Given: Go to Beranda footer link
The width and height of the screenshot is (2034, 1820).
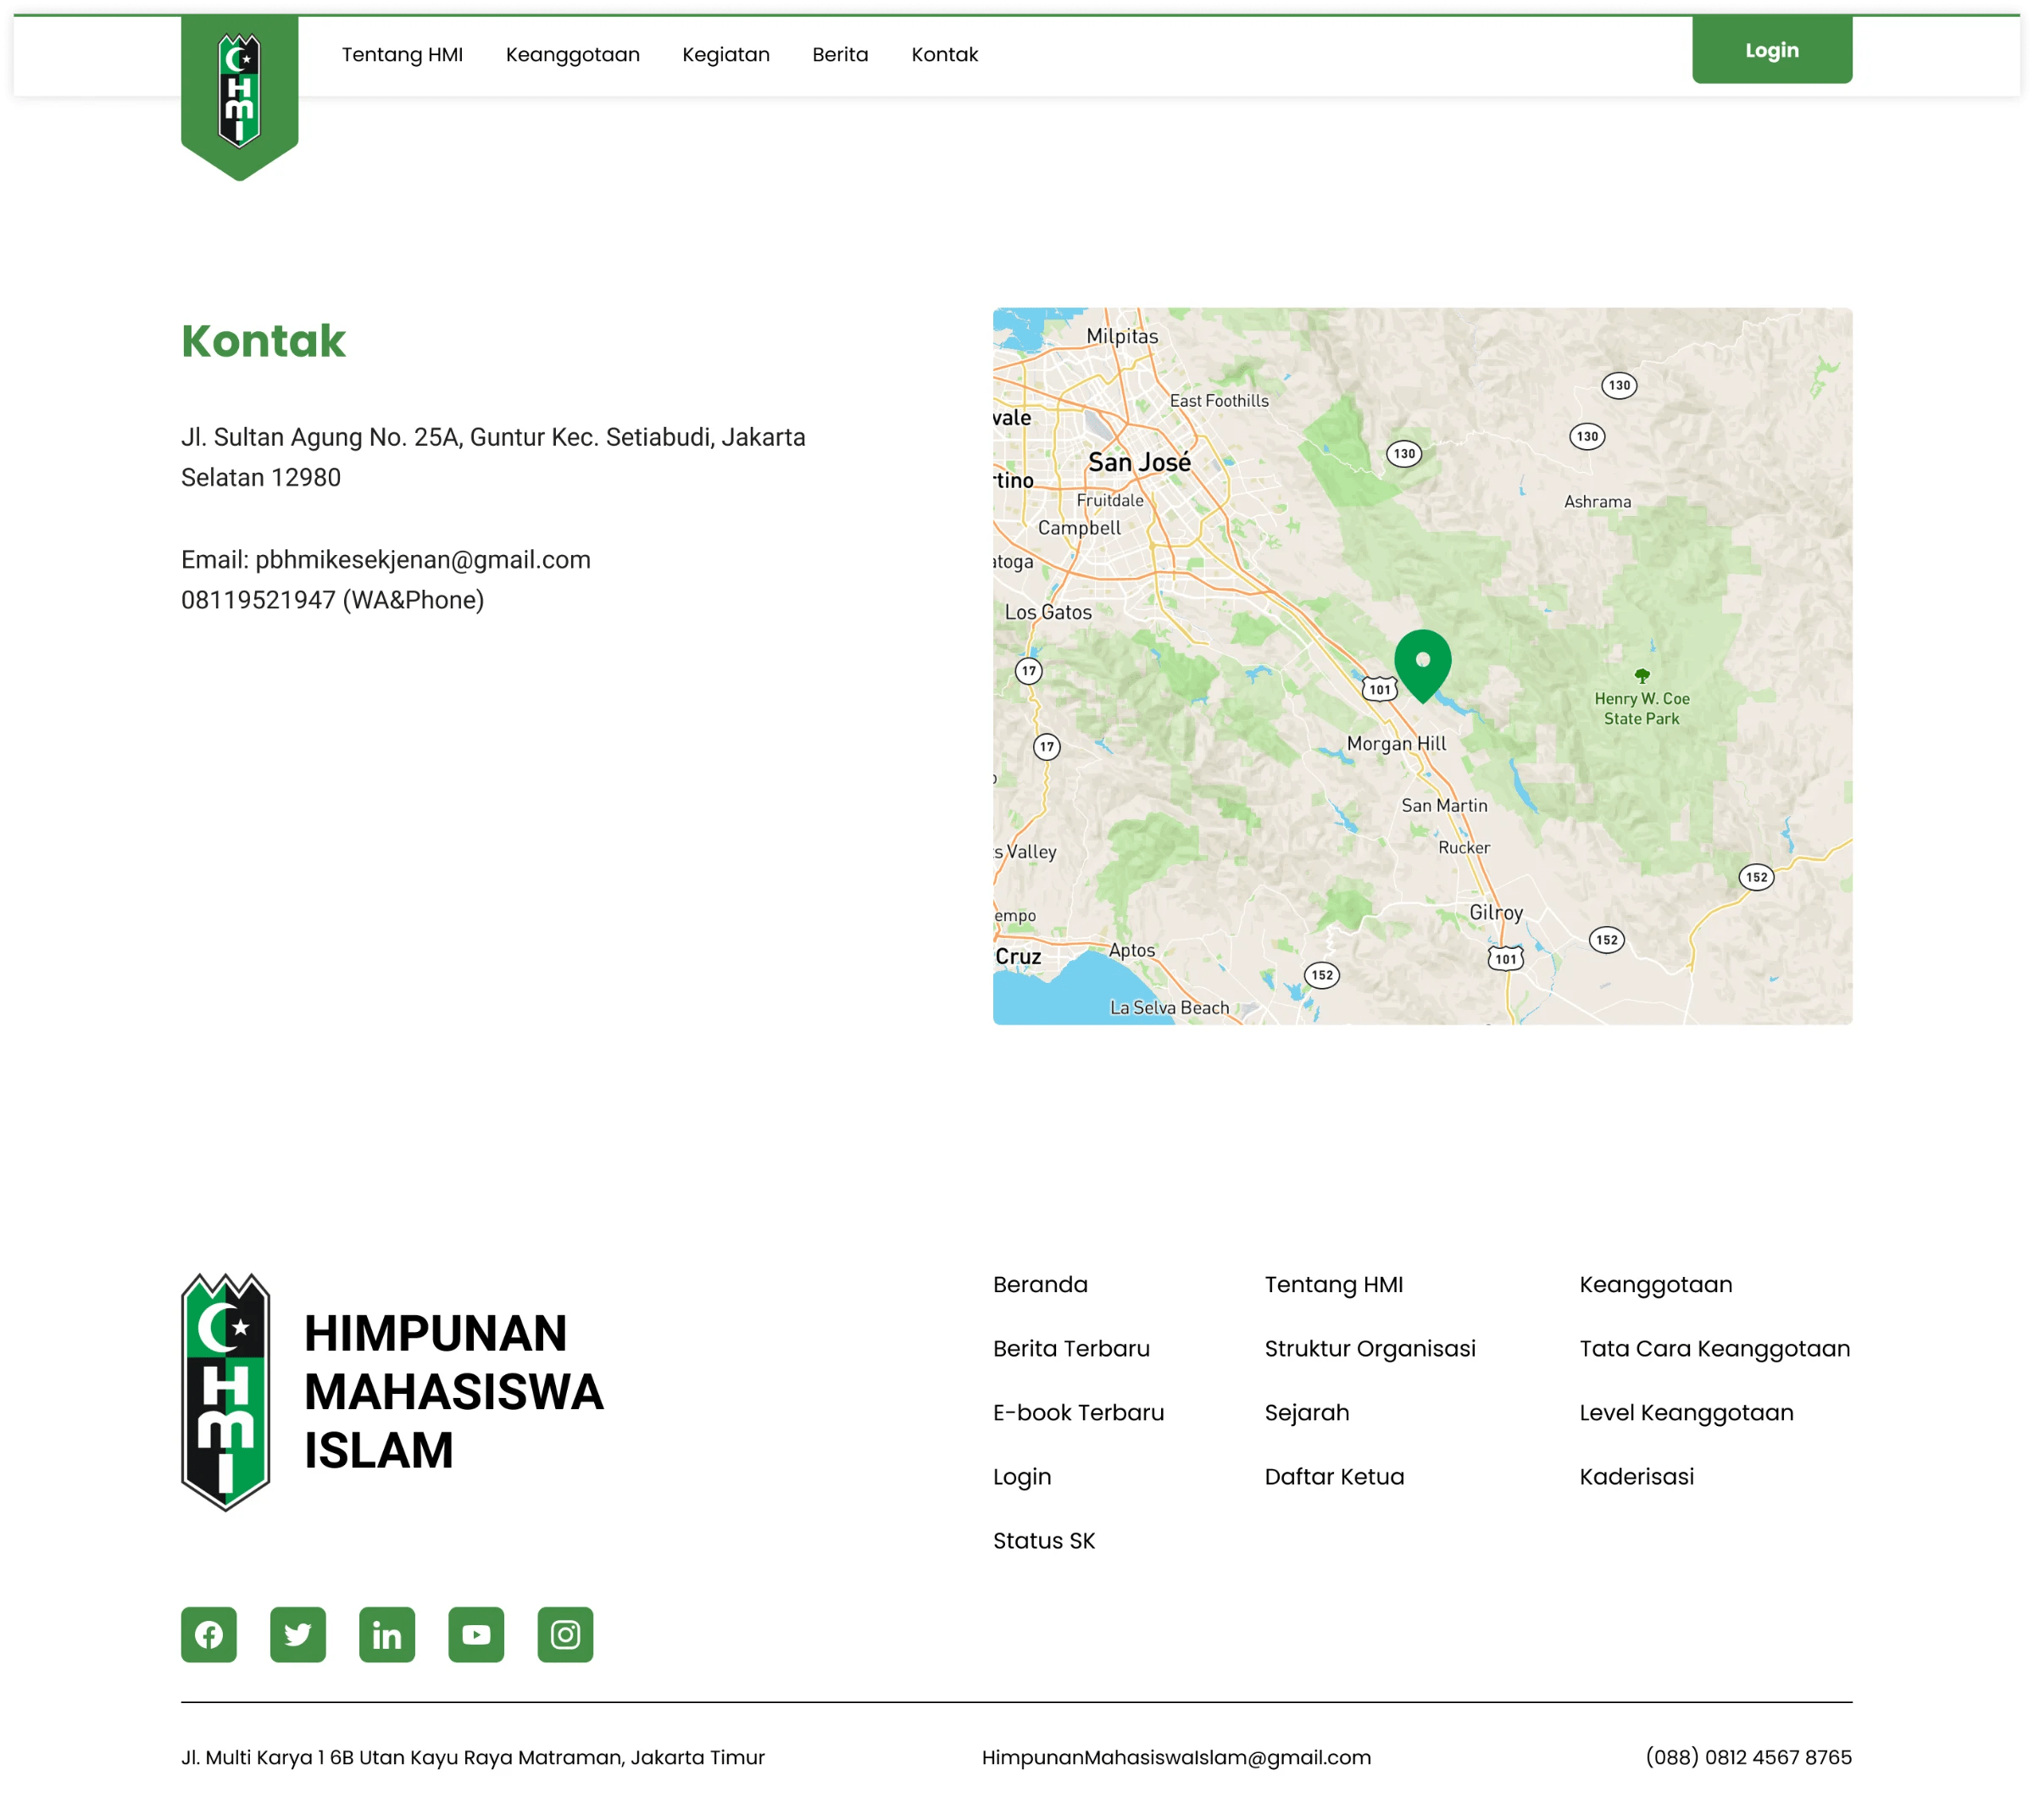Looking at the screenshot, I should point(1040,1284).
